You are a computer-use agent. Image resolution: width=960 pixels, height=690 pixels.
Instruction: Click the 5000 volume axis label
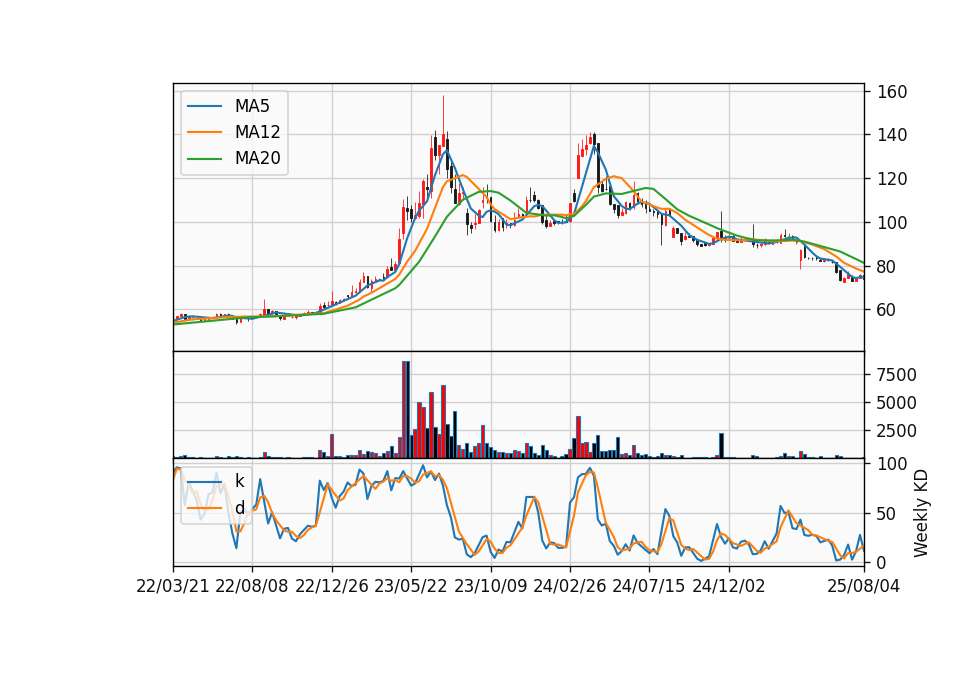(x=897, y=403)
